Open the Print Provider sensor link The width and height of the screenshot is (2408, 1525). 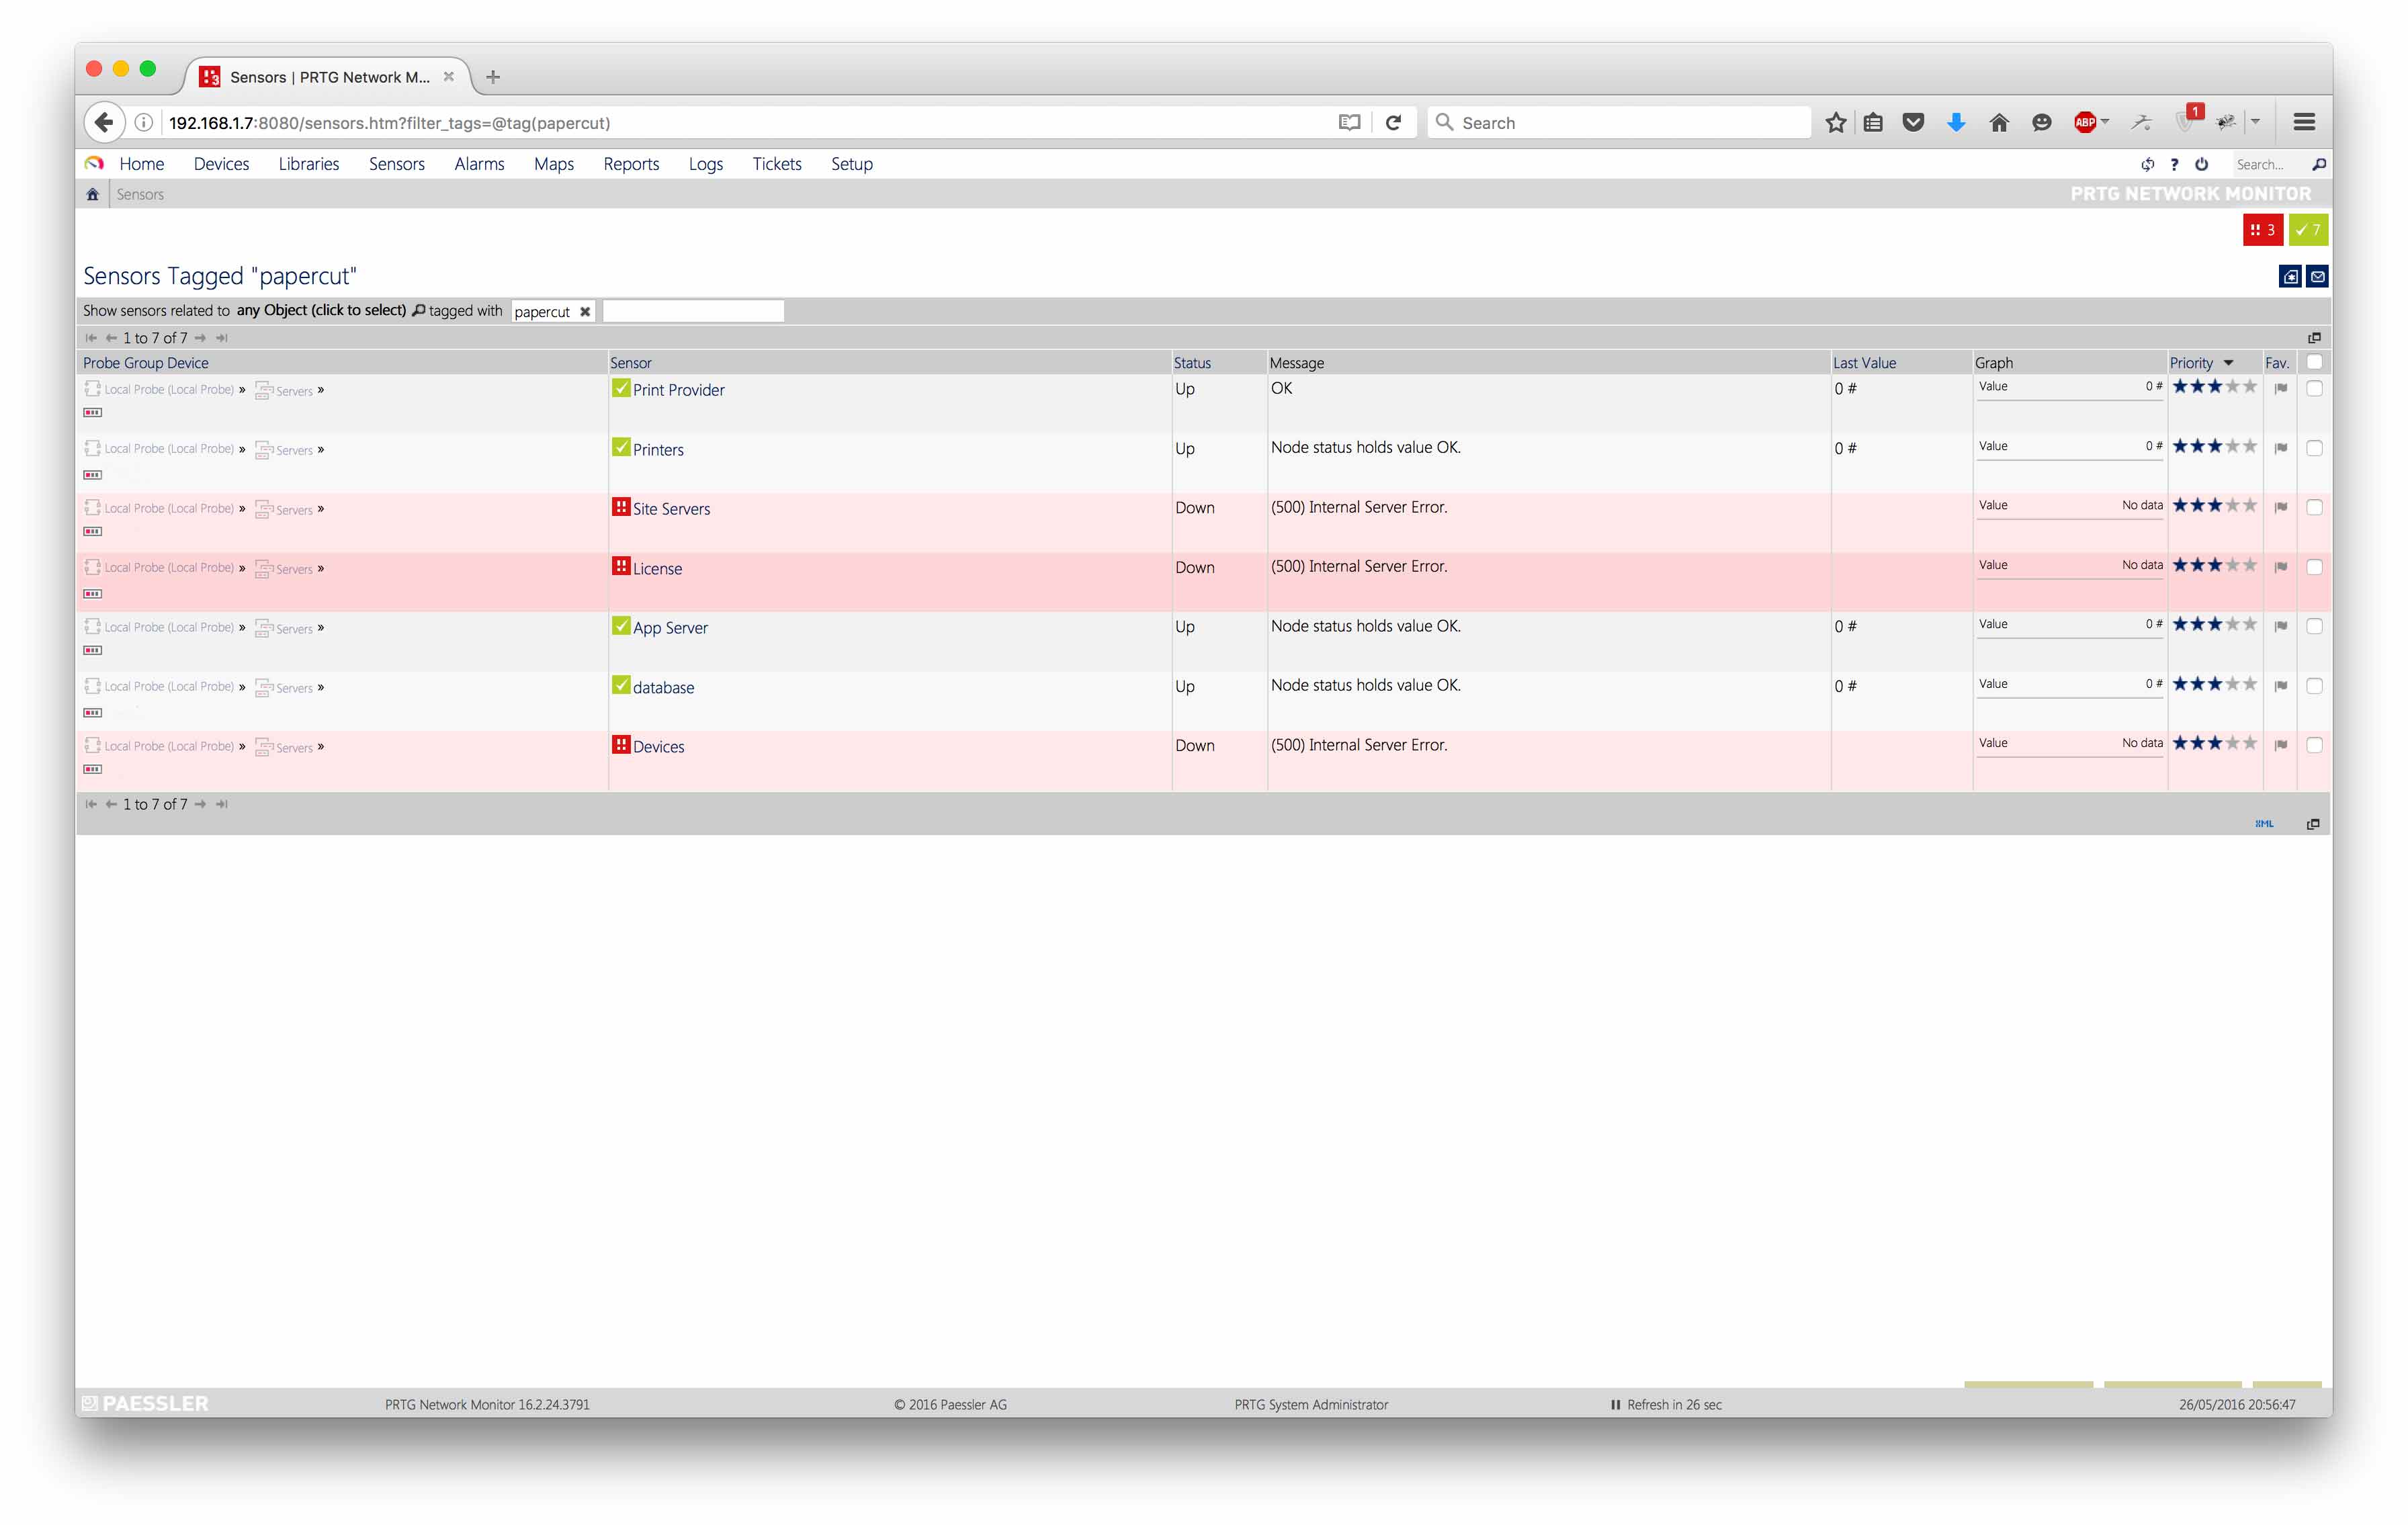point(678,390)
